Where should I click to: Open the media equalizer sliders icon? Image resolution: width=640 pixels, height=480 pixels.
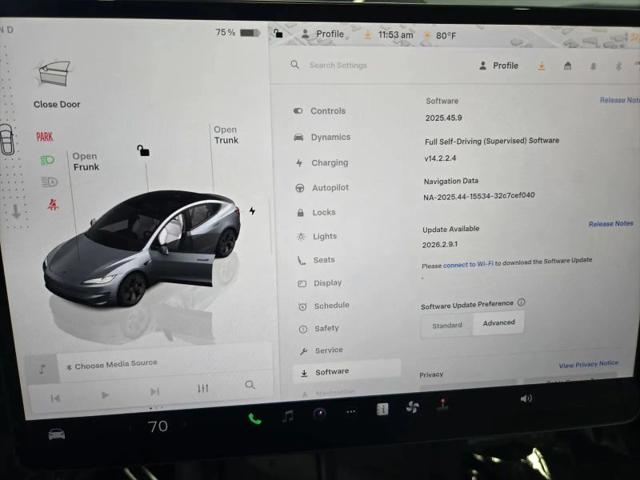click(203, 388)
